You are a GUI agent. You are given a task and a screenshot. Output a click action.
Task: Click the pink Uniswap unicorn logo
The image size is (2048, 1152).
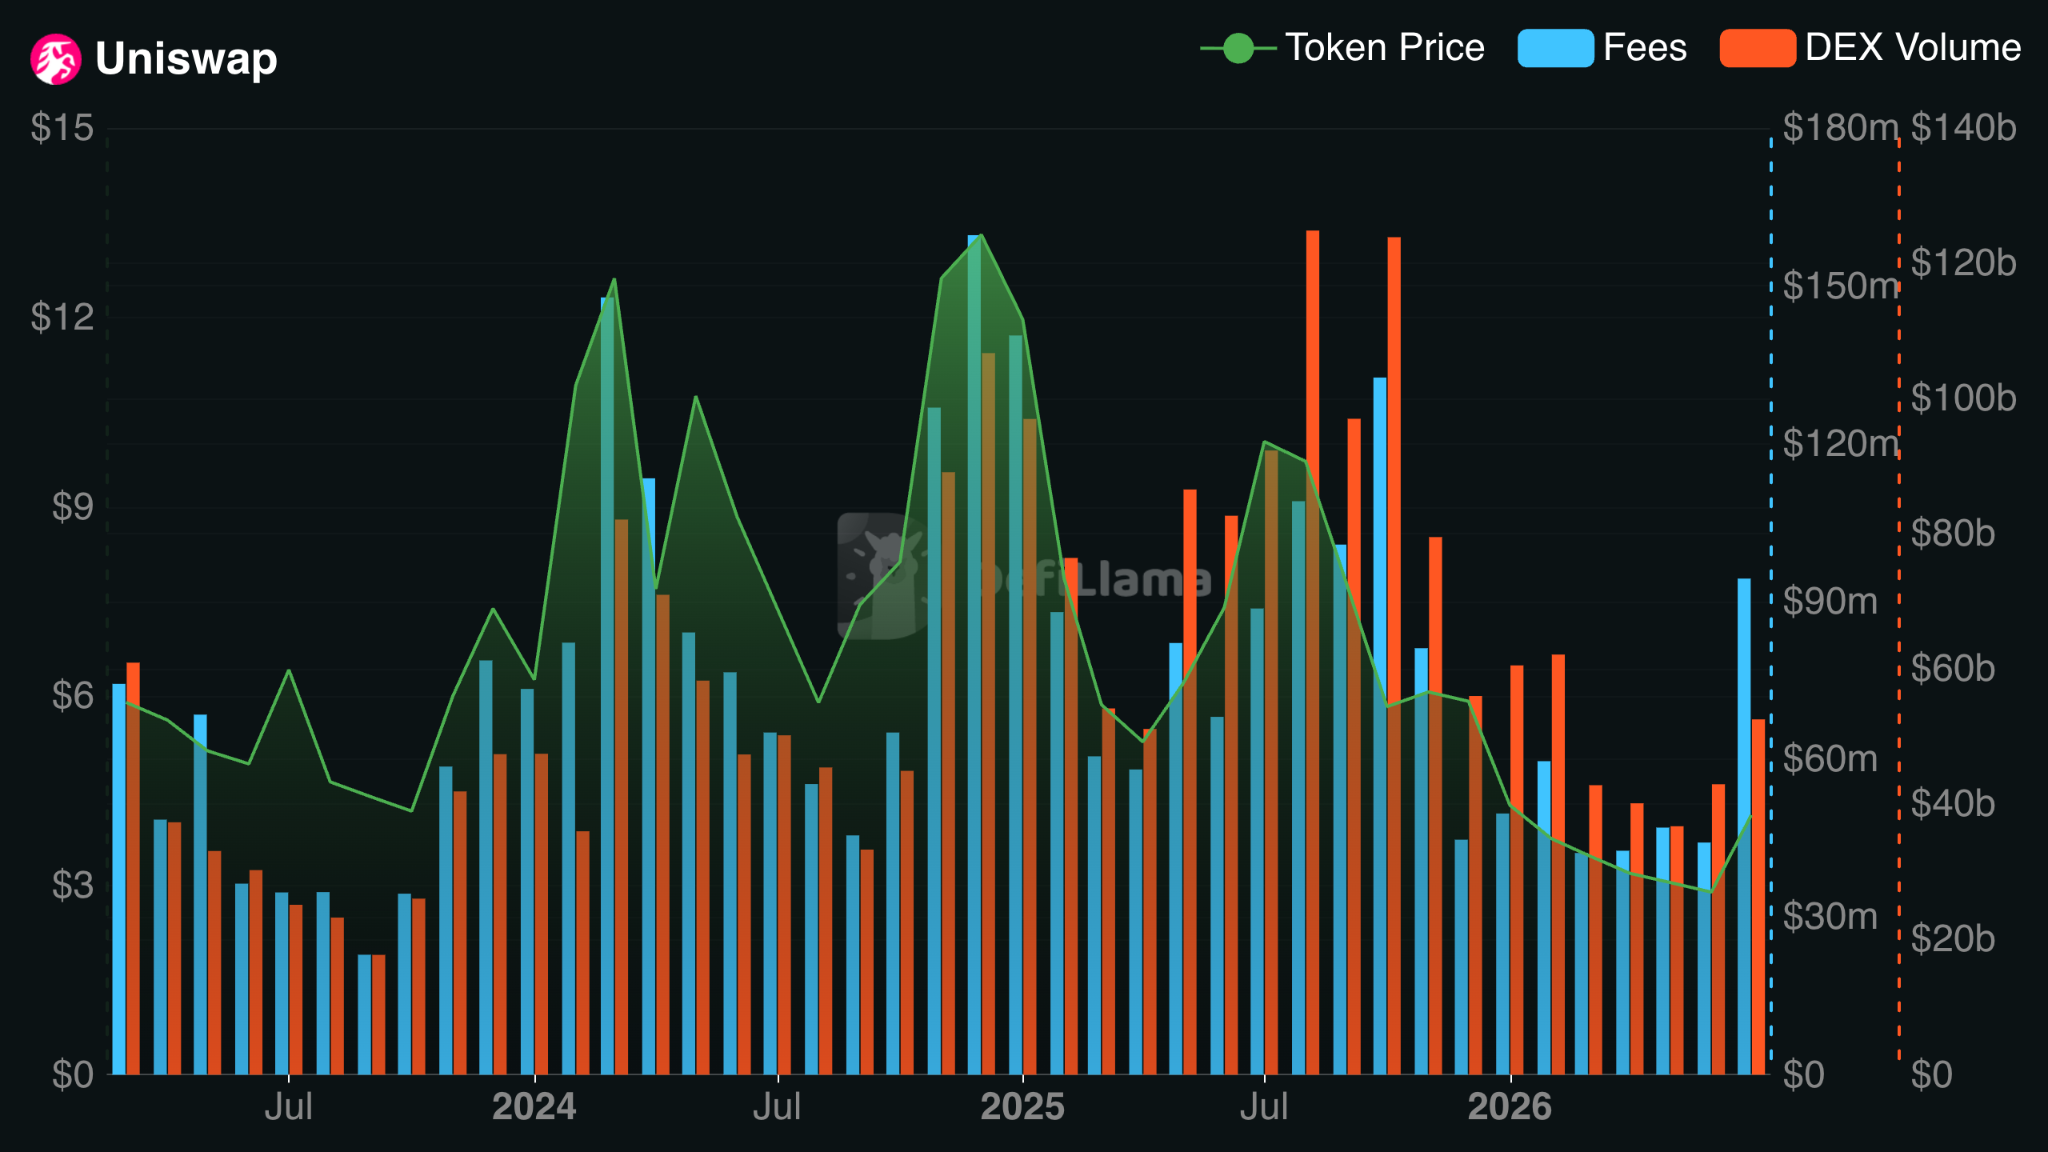(x=56, y=59)
